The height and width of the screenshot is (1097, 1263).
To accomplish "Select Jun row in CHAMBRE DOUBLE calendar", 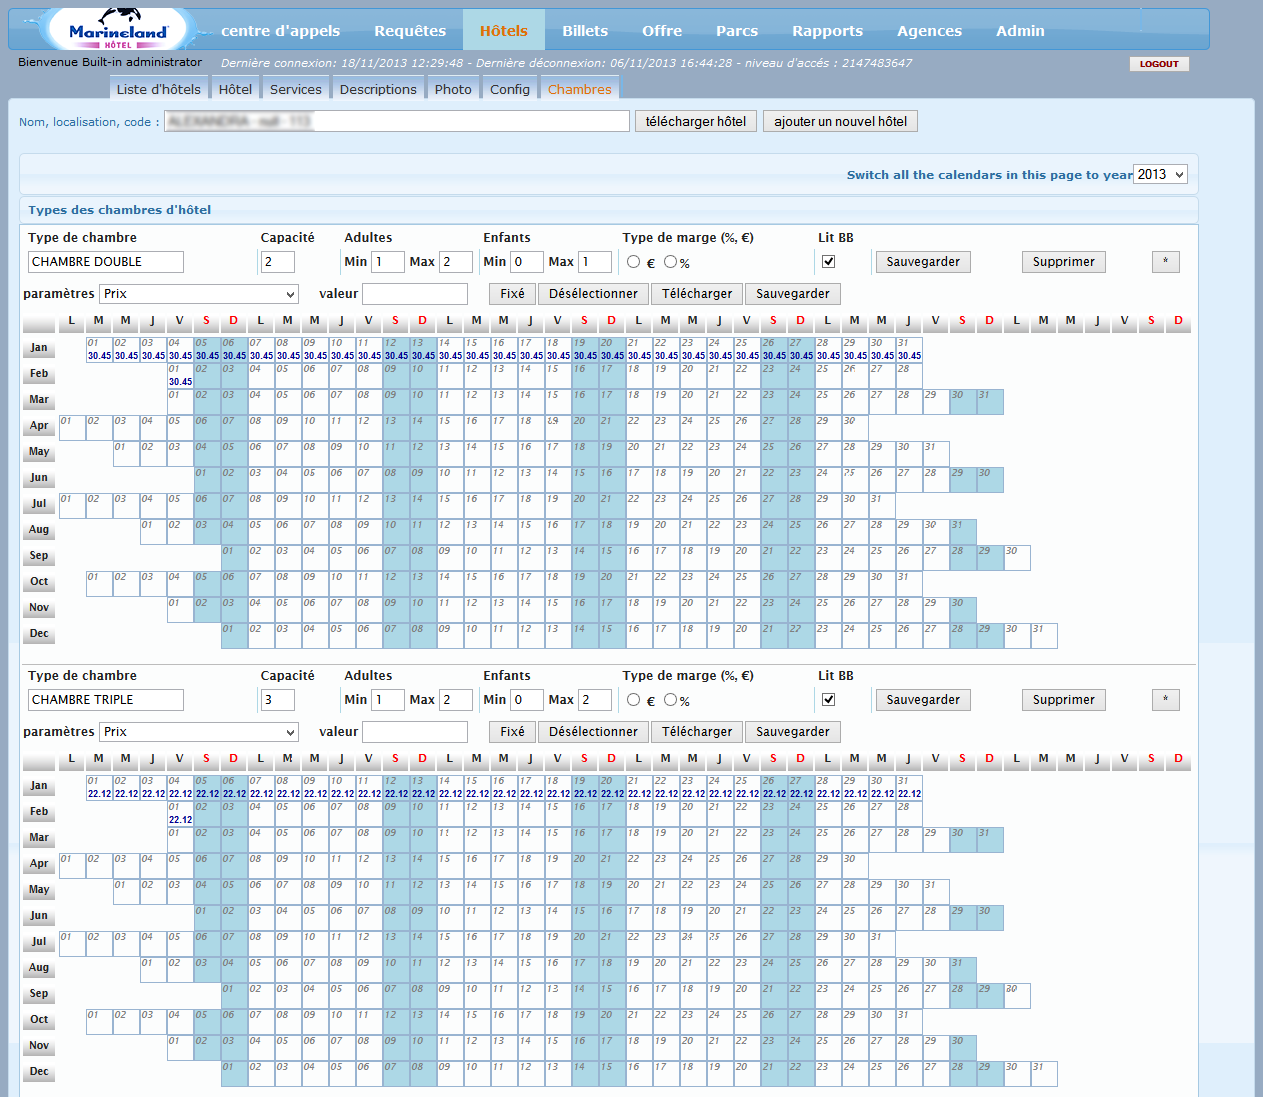I will (x=39, y=478).
